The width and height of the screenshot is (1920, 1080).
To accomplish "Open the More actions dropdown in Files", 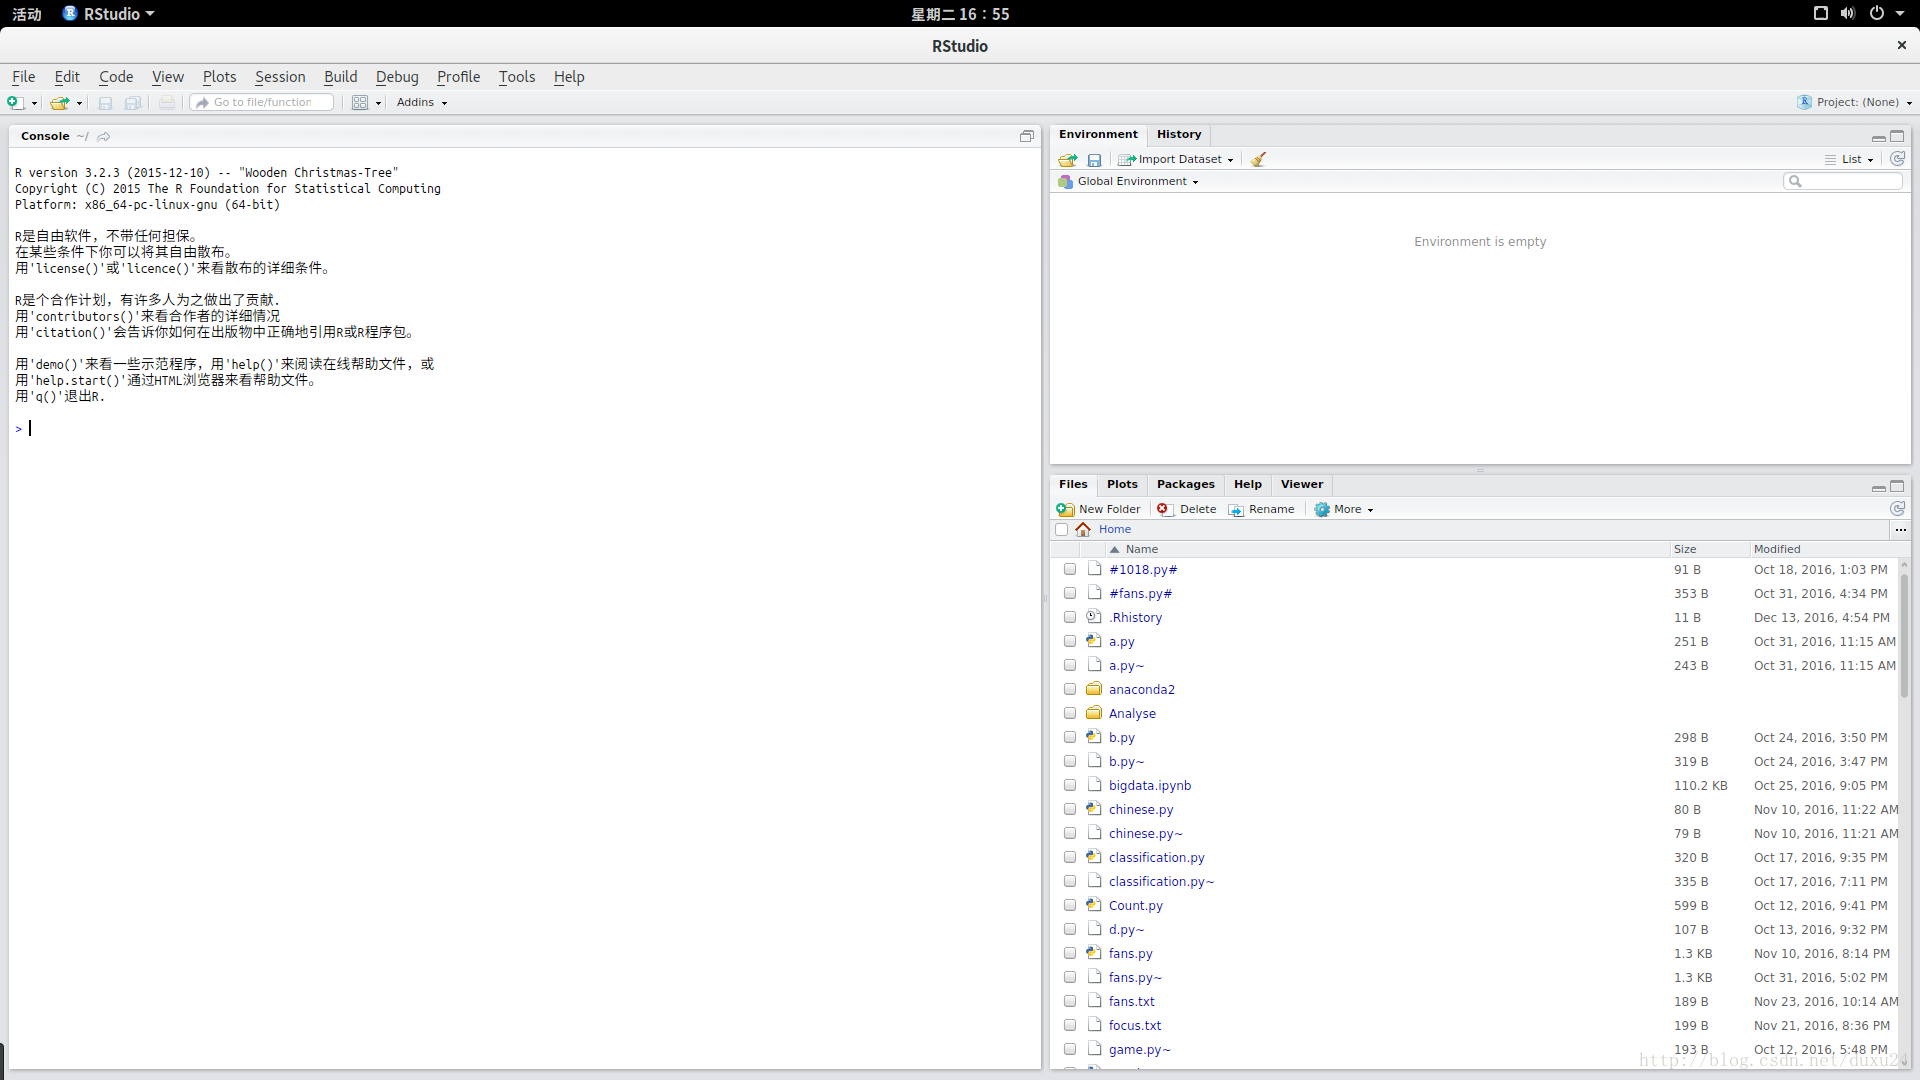I will tap(1345, 509).
